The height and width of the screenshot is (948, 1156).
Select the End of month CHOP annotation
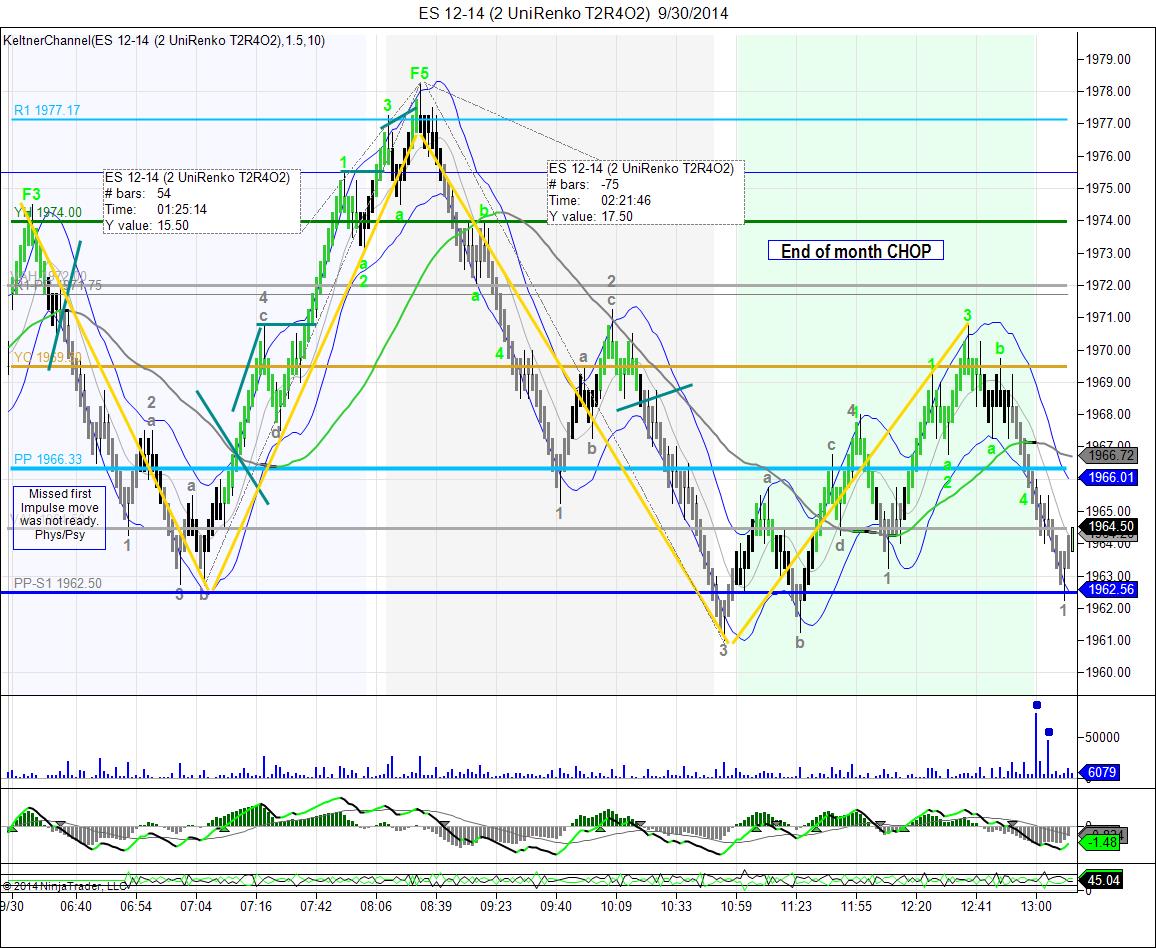click(856, 251)
